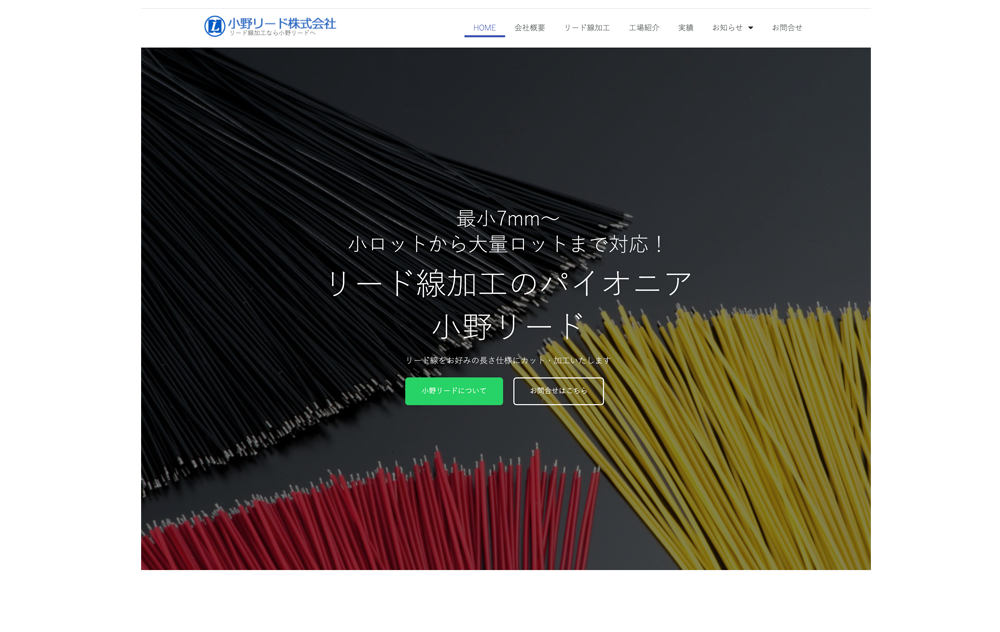Expand the お知らせ dropdown arrow
This screenshot has height=632, width=1000.
tap(751, 28)
